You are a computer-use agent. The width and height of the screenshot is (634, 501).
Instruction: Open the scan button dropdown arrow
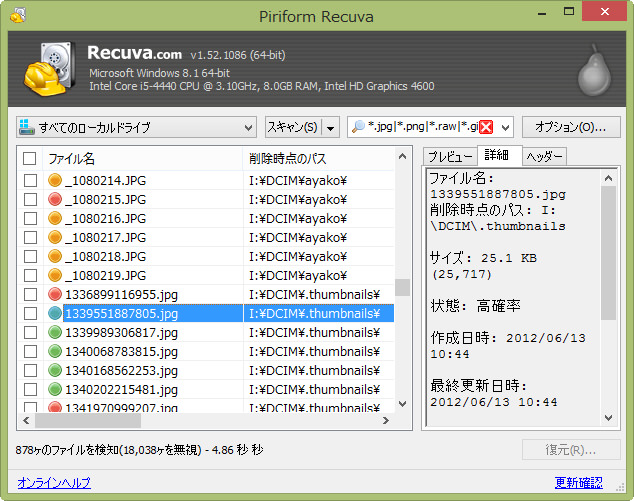(x=330, y=128)
